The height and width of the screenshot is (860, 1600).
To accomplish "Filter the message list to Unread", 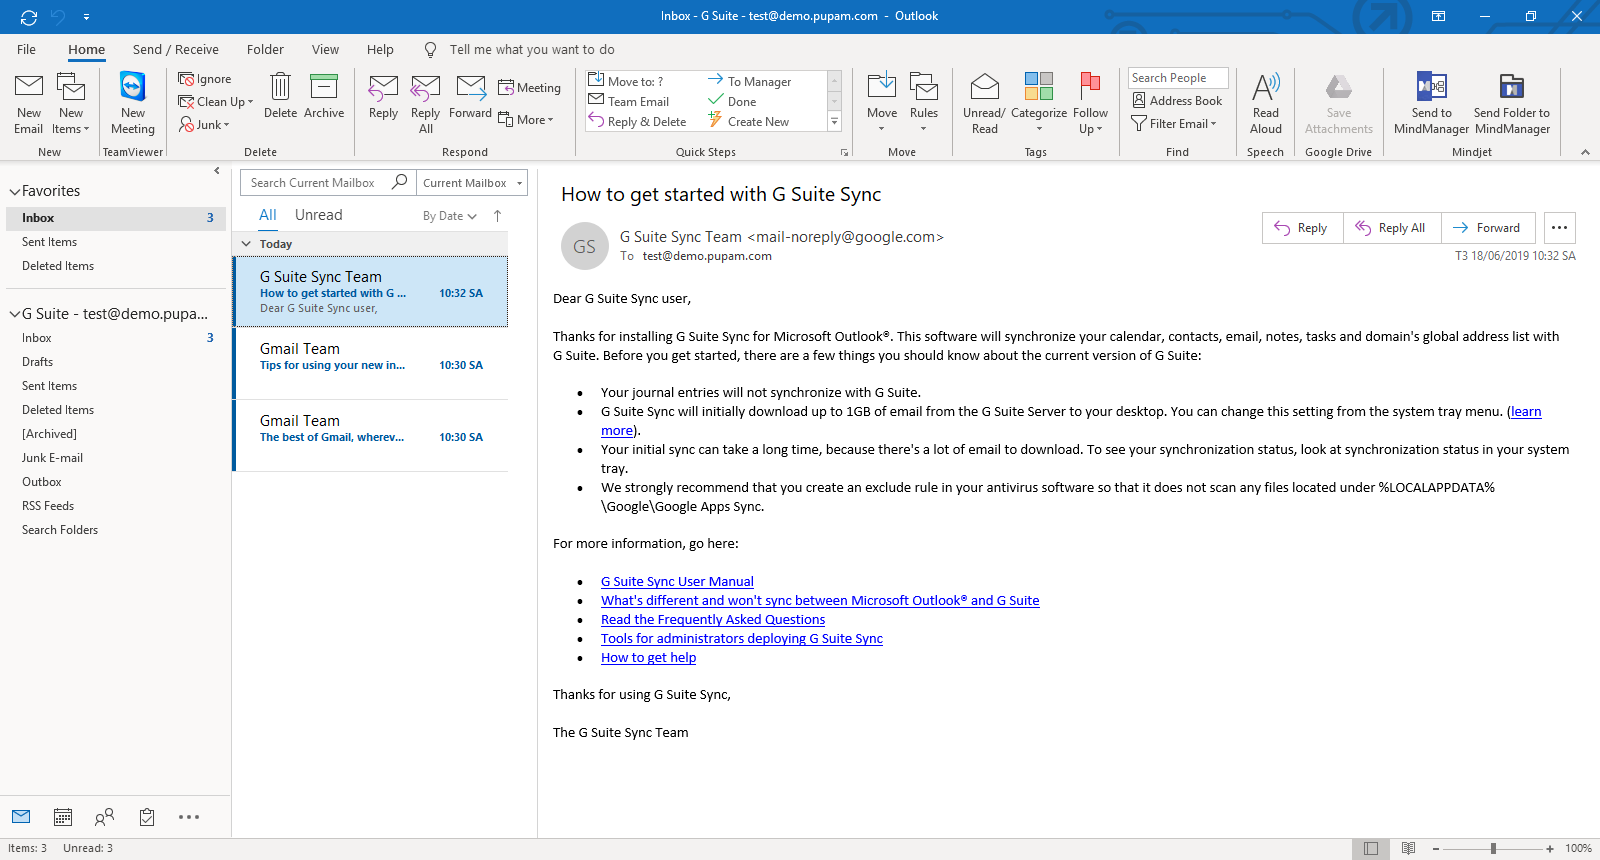I will click(x=319, y=215).
